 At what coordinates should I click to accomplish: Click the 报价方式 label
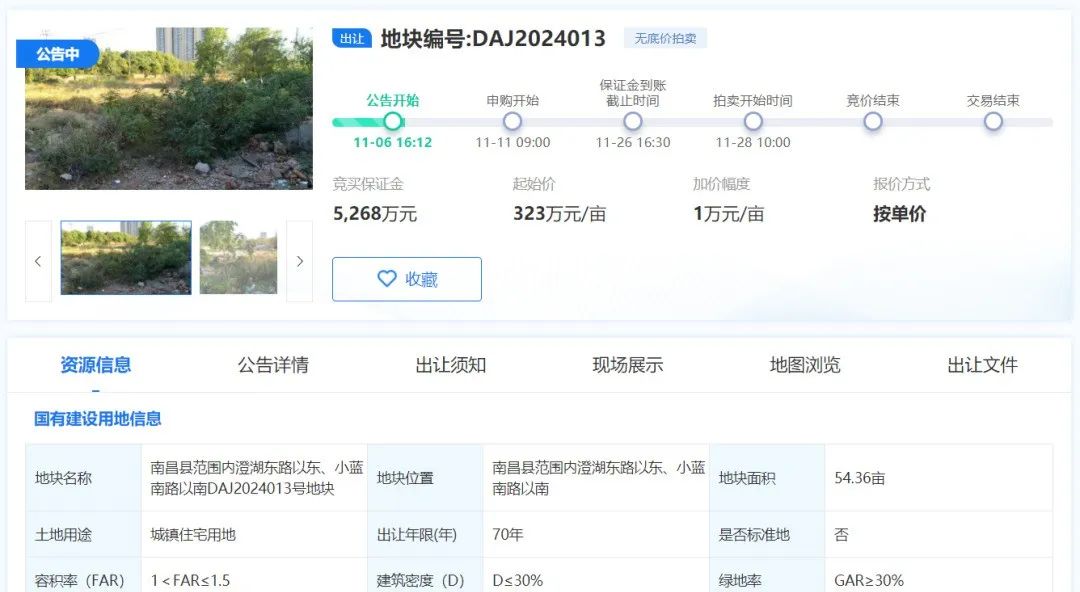click(901, 184)
